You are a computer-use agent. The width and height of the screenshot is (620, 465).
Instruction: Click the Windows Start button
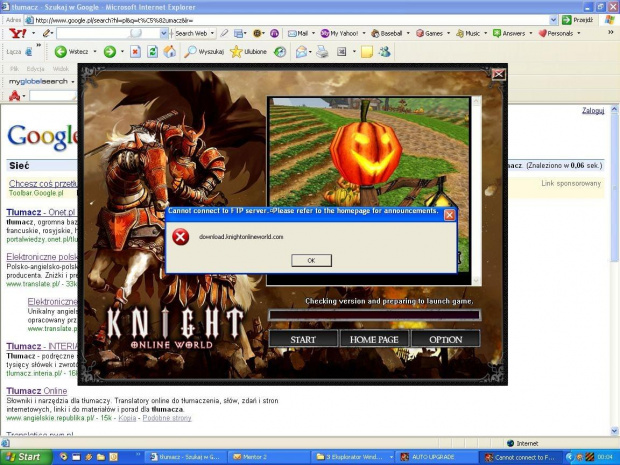tap(25, 457)
